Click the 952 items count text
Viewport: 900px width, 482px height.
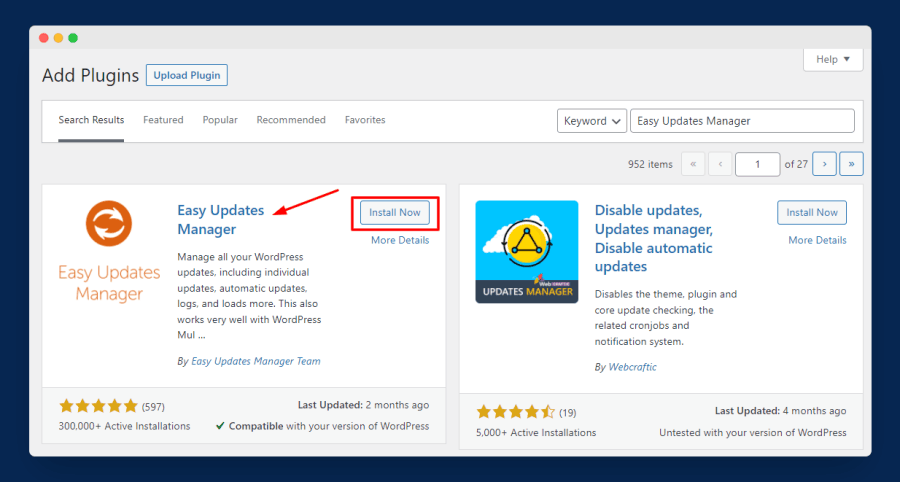click(x=650, y=164)
